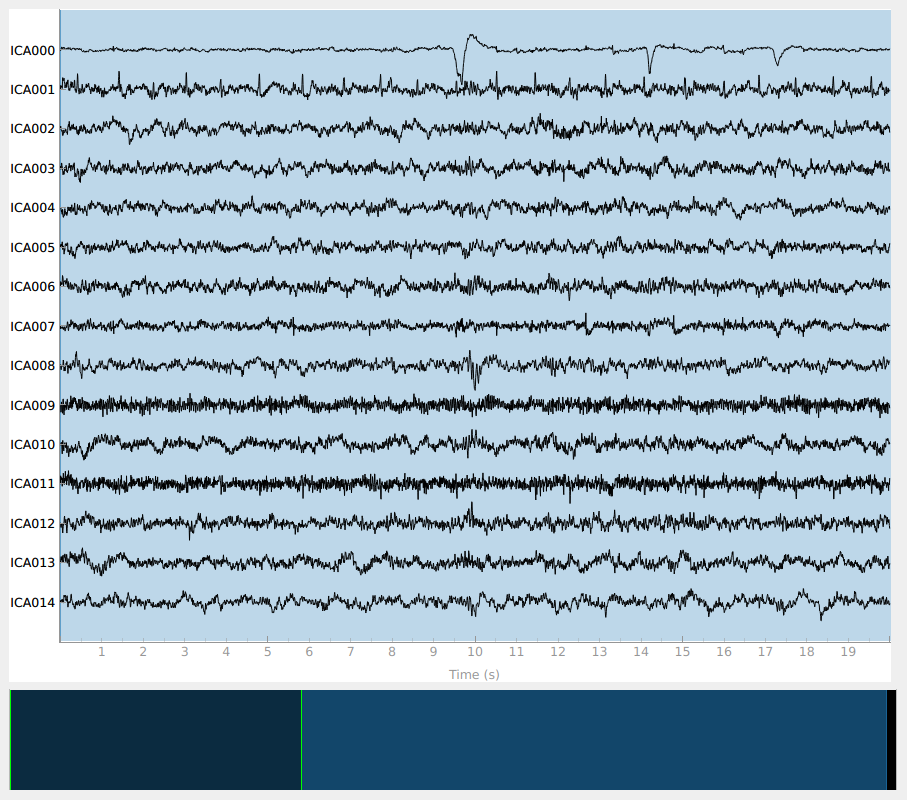Select the ICA011 channel label
Viewport: 907px width, 800px height.
pos(32,484)
